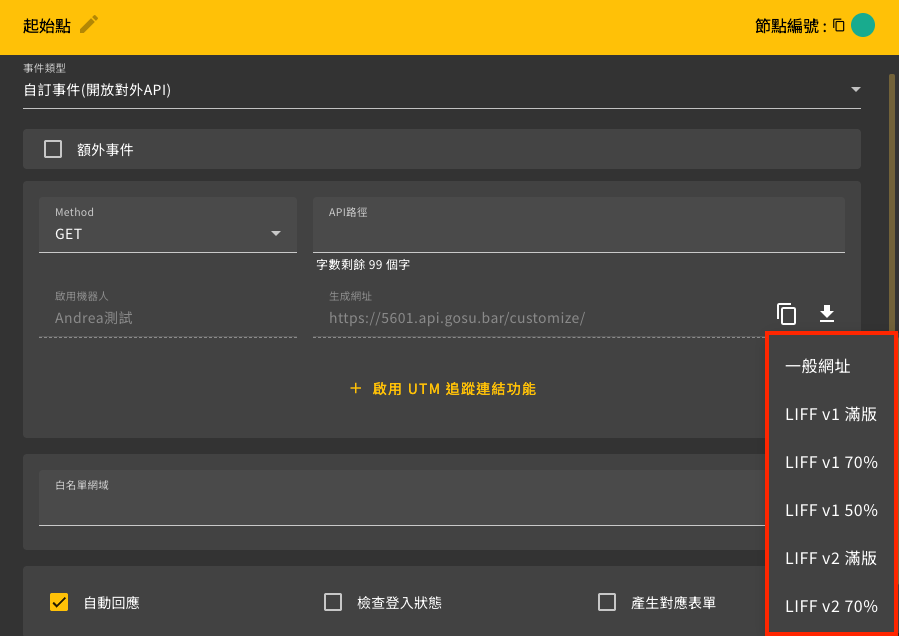This screenshot has height=636, width=899.
Task: Click the 生成網址 URL field
Action: (539, 310)
